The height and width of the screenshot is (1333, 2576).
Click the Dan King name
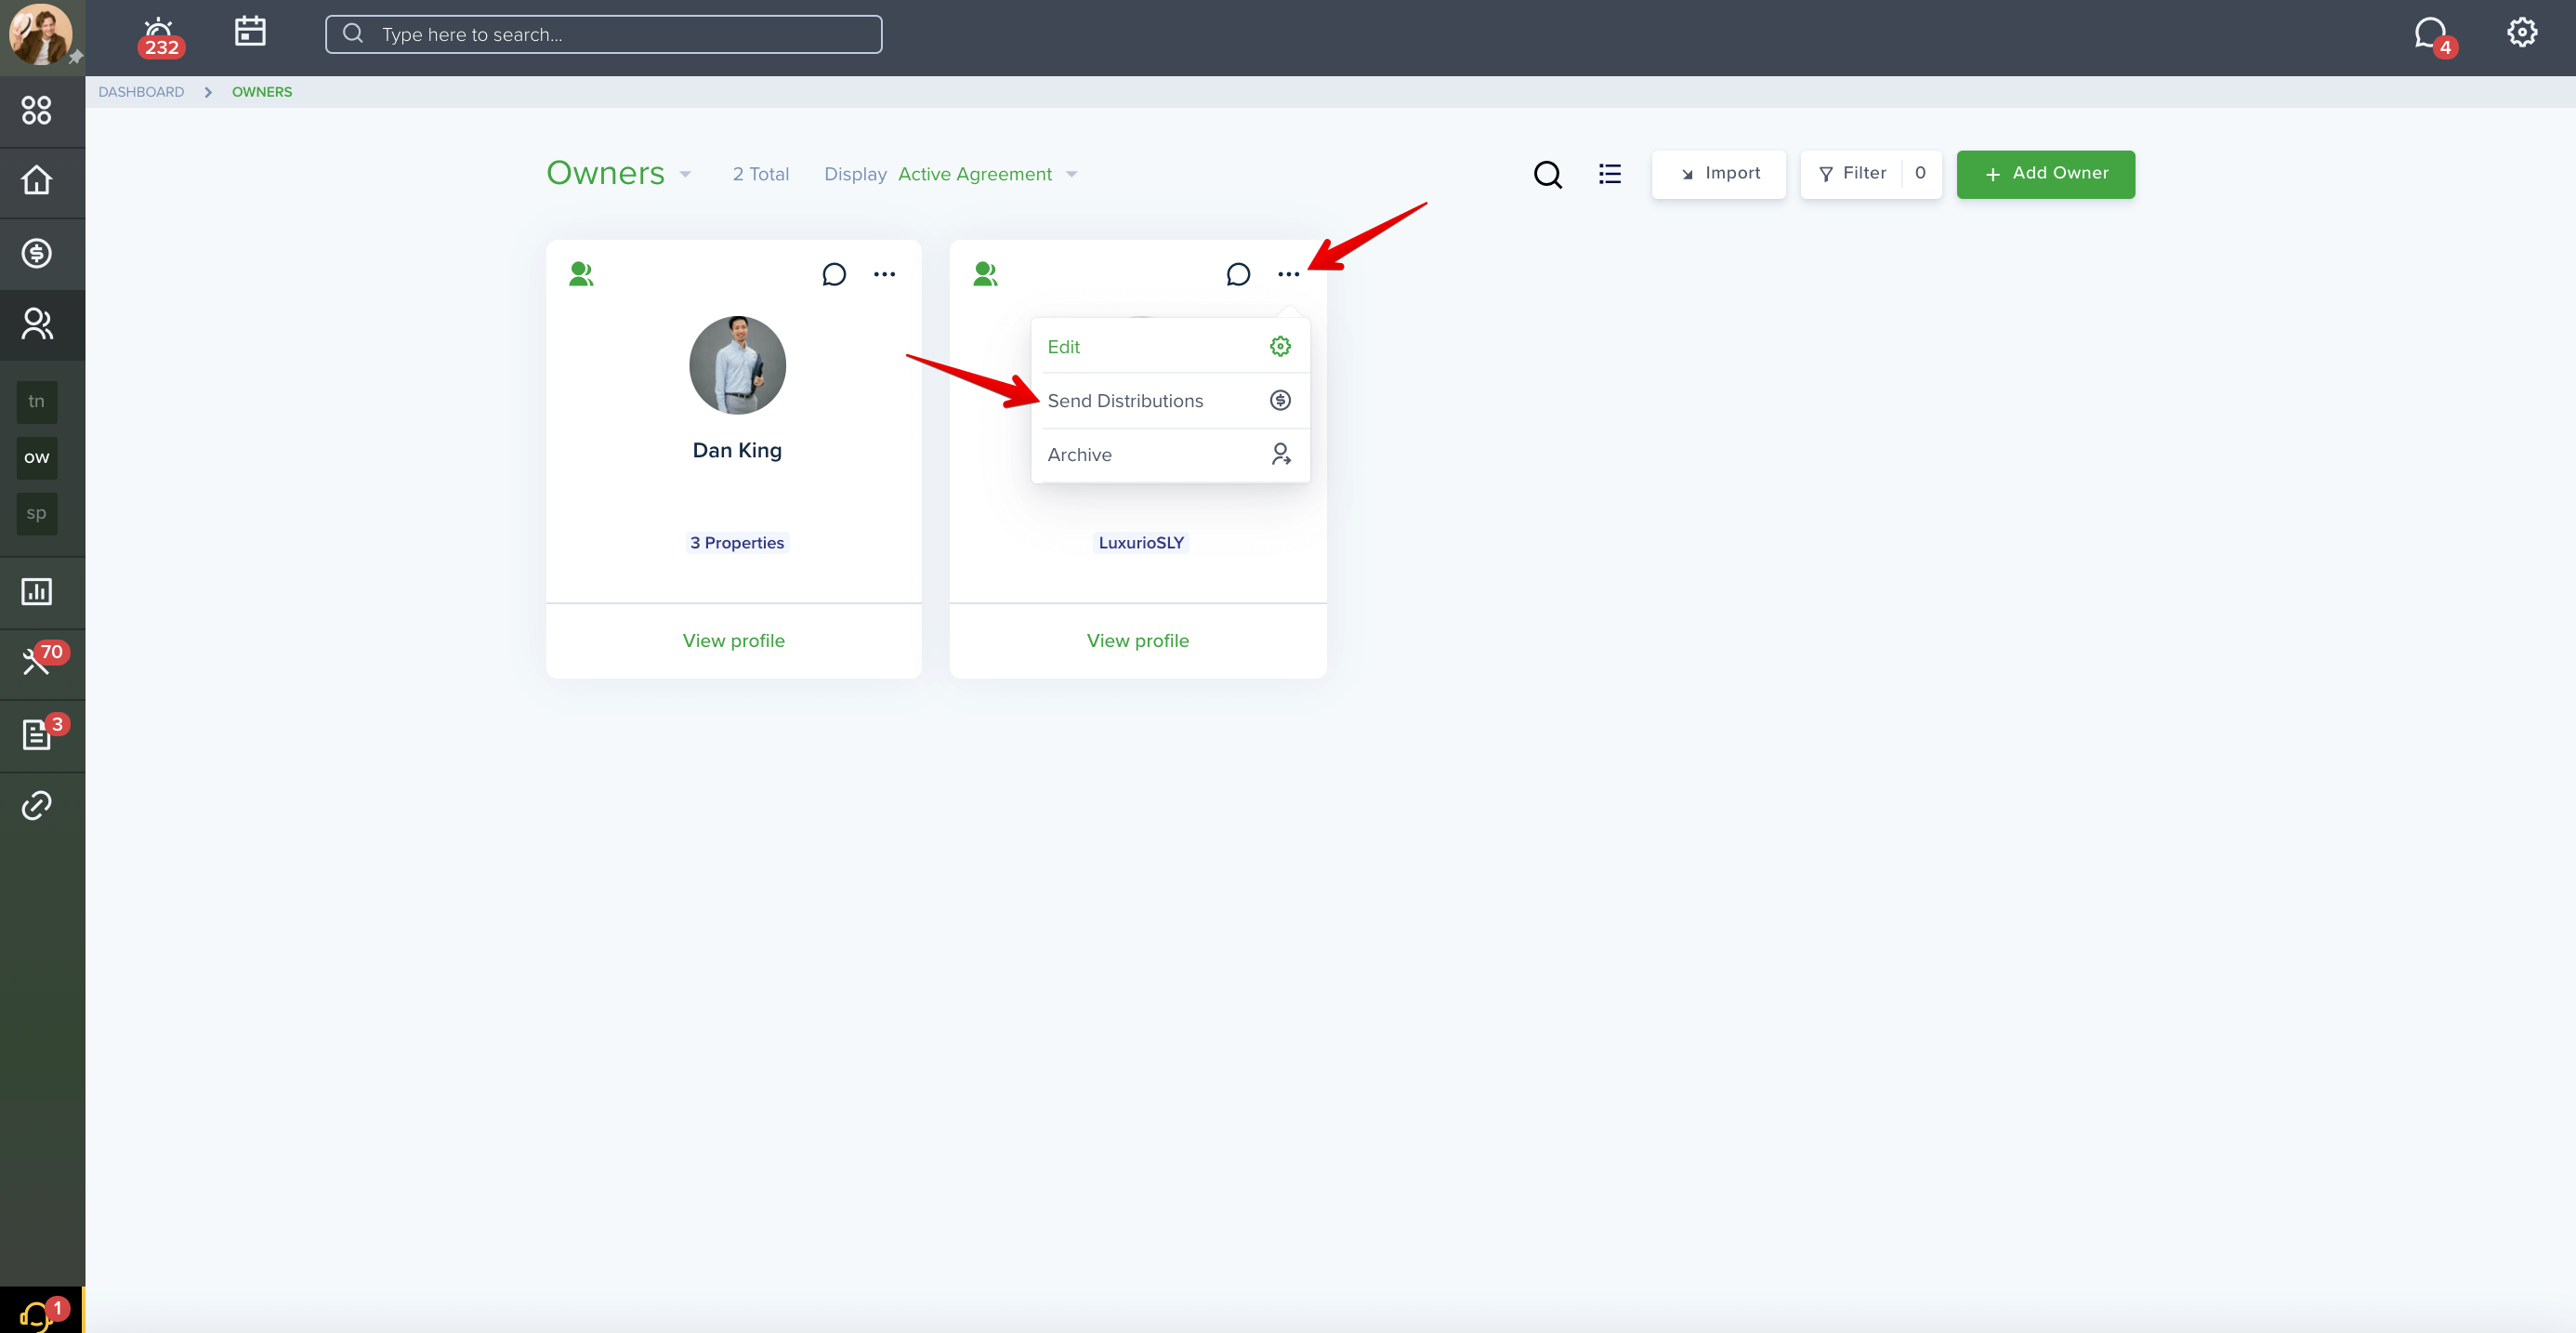pyautogui.click(x=737, y=450)
